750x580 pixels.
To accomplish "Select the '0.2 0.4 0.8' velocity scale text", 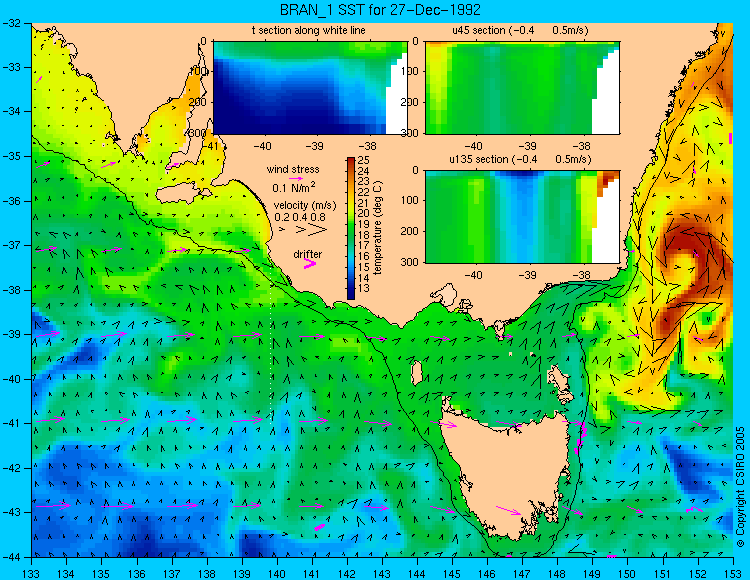I will [x=300, y=217].
